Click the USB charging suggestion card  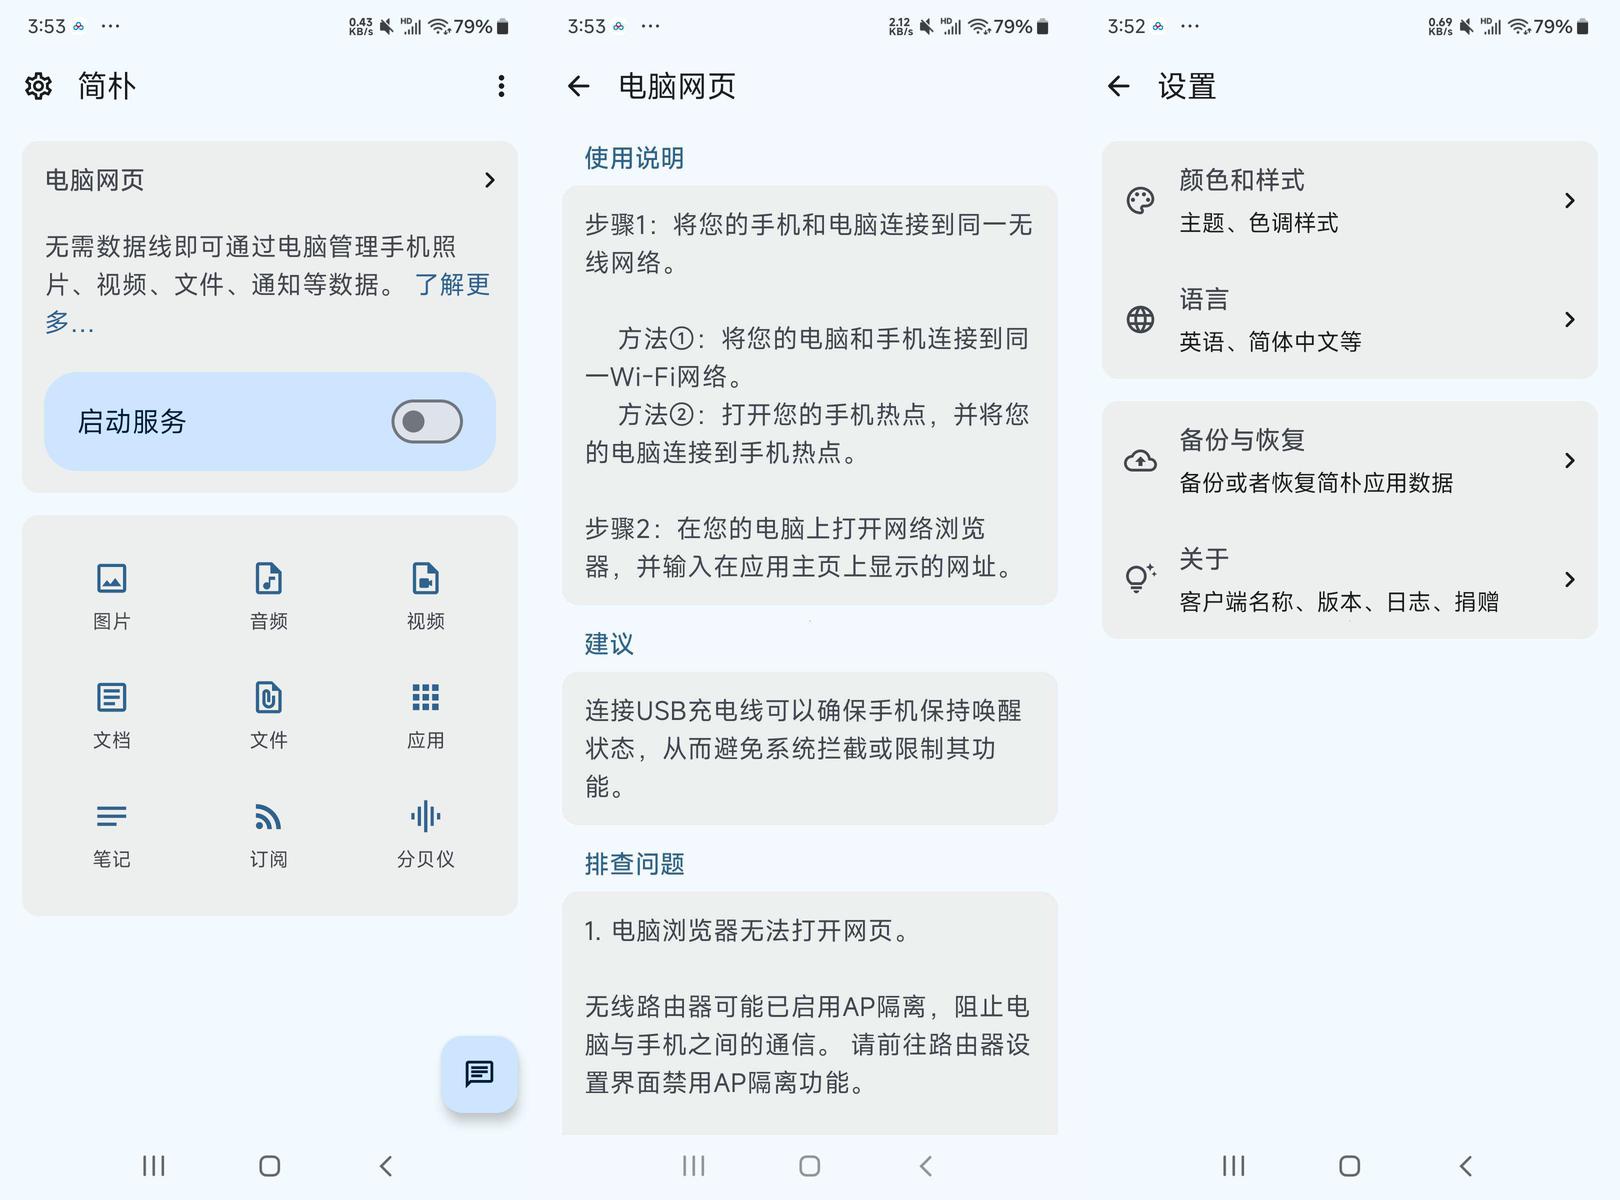click(x=809, y=749)
